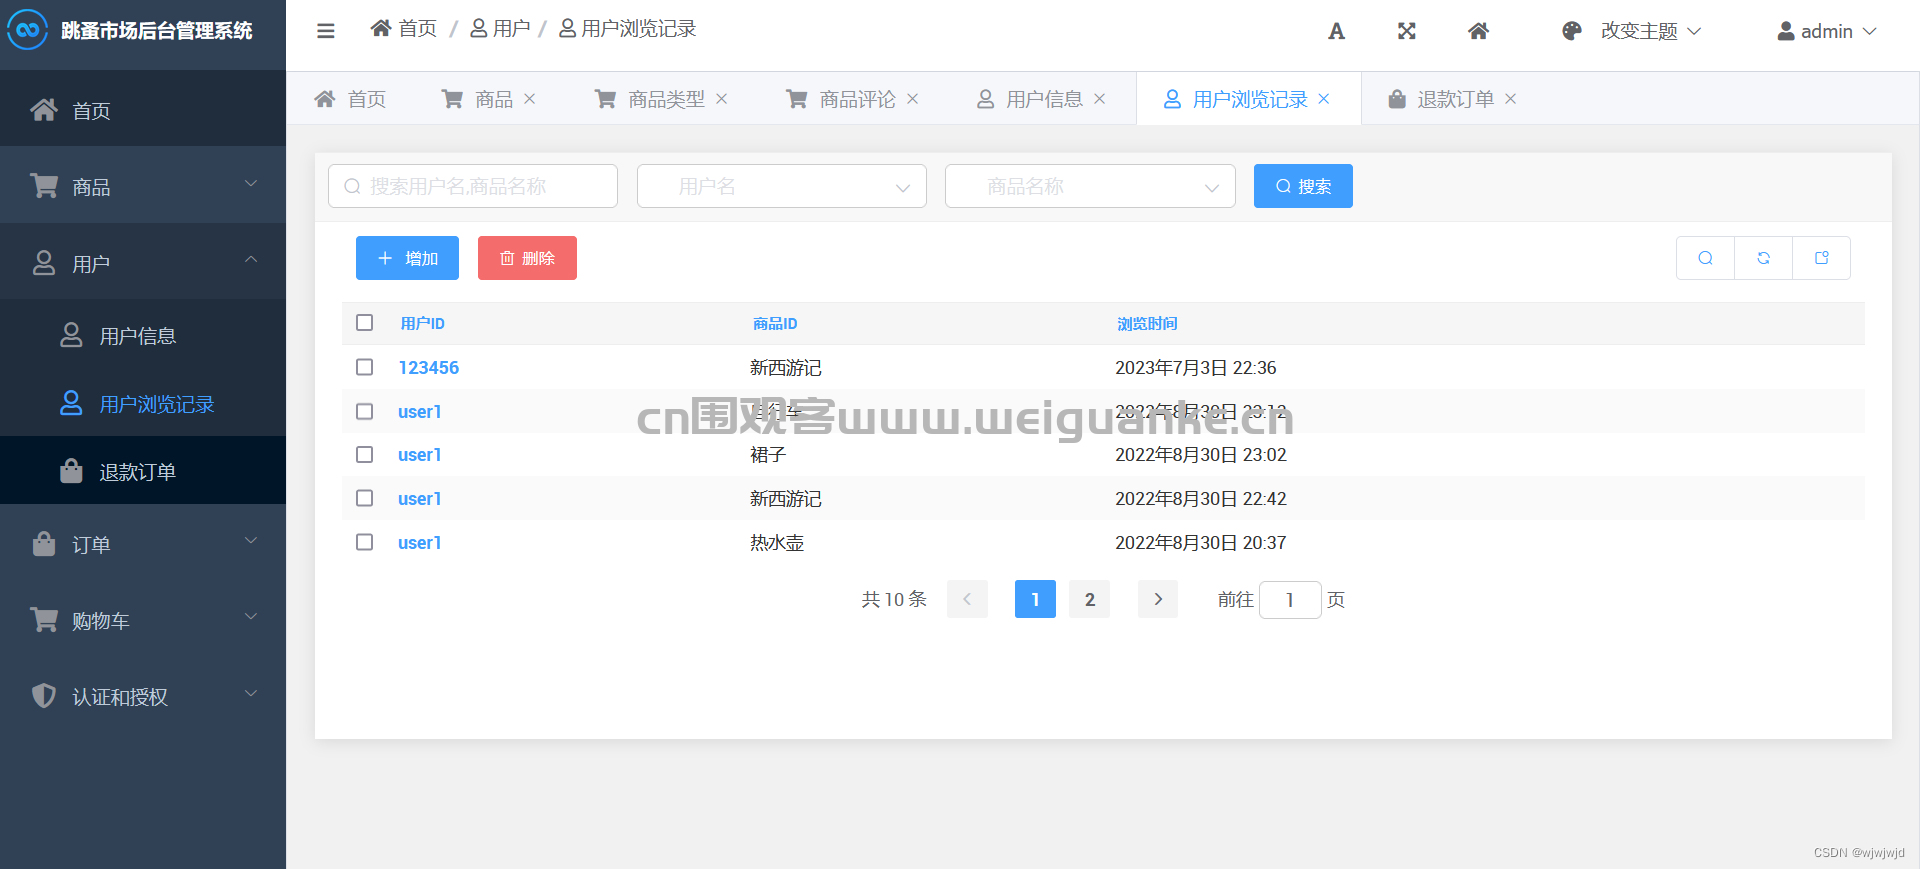This screenshot has height=869, width=1920.
Task: Click the 2023年7月3日 22:36 cell
Action: click(1196, 367)
